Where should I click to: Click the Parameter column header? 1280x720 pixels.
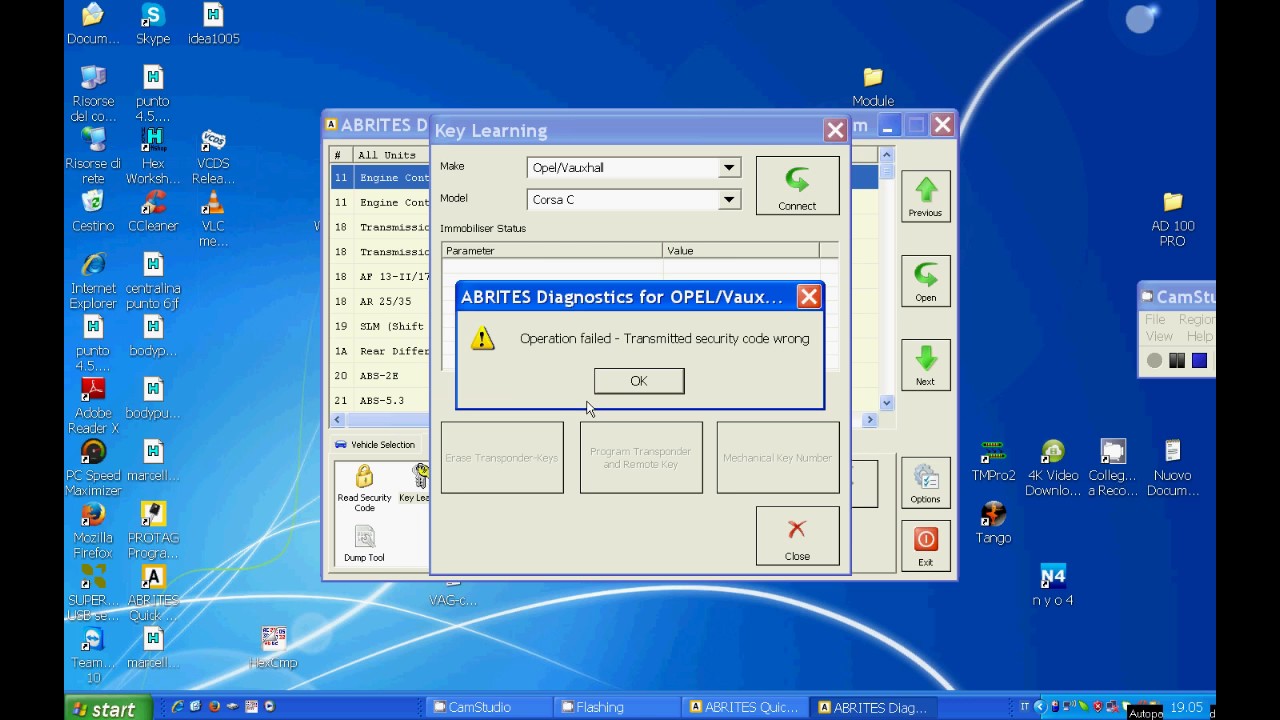(551, 250)
